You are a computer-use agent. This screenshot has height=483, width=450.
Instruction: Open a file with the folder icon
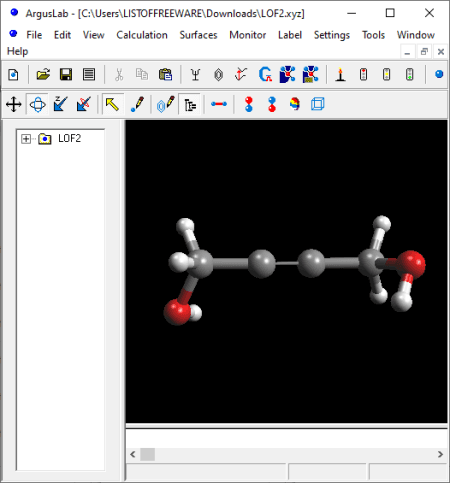point(43,75)
